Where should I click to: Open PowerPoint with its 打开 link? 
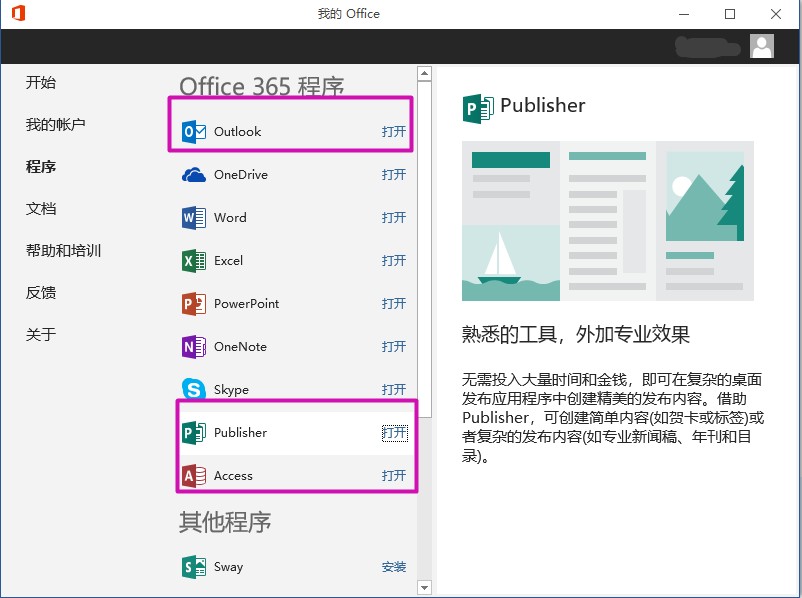coord(394,303)
